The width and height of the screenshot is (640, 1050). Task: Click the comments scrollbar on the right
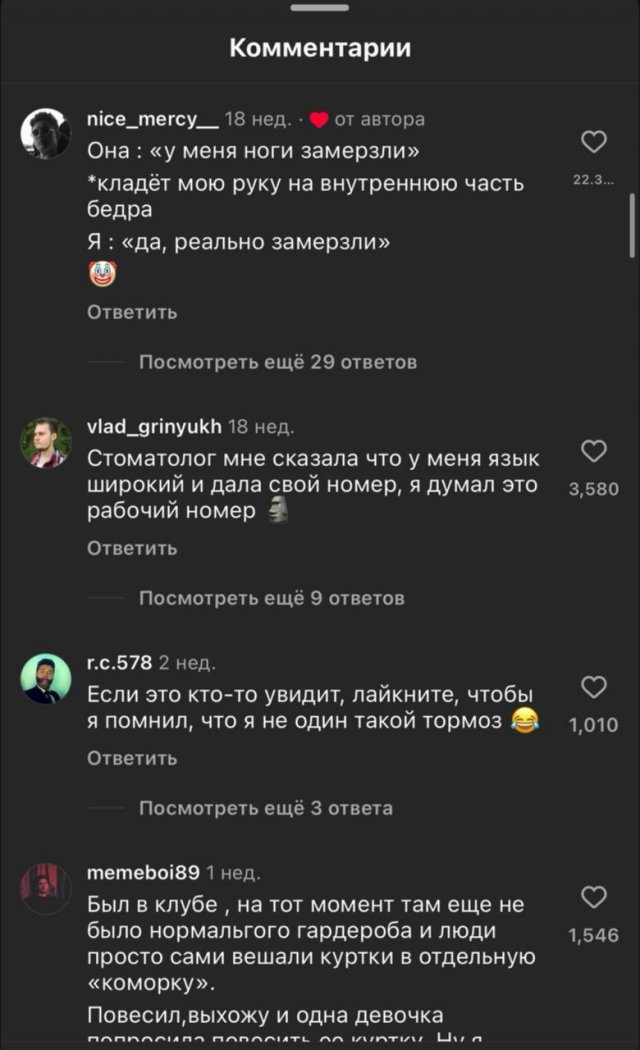pyautogui.click(x=632, y=227)
